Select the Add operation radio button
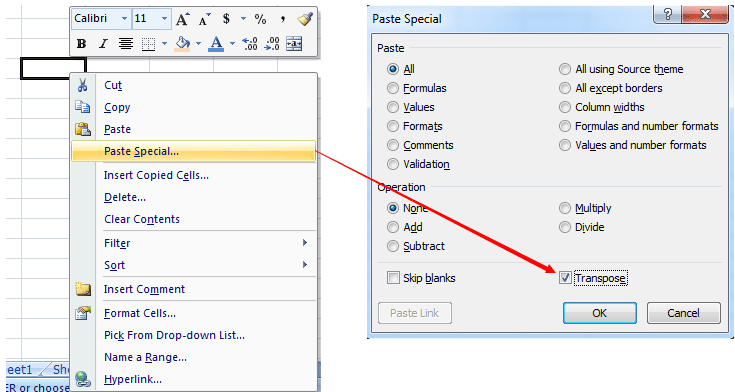Image resolution: width=735 pixels, height=392 pixels. click(x=393, y=227)
